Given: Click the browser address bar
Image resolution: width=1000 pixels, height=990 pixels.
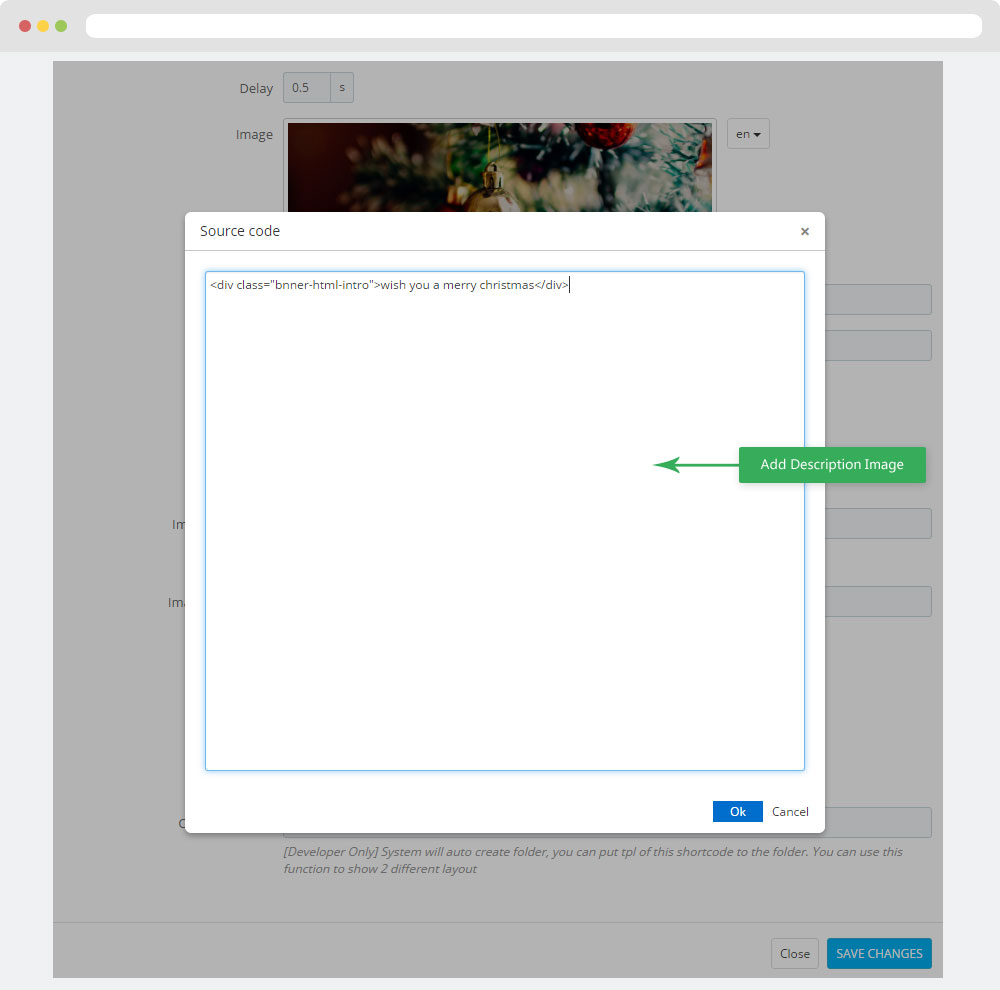Looking at the screenshot, I should [x=533, y=26].
